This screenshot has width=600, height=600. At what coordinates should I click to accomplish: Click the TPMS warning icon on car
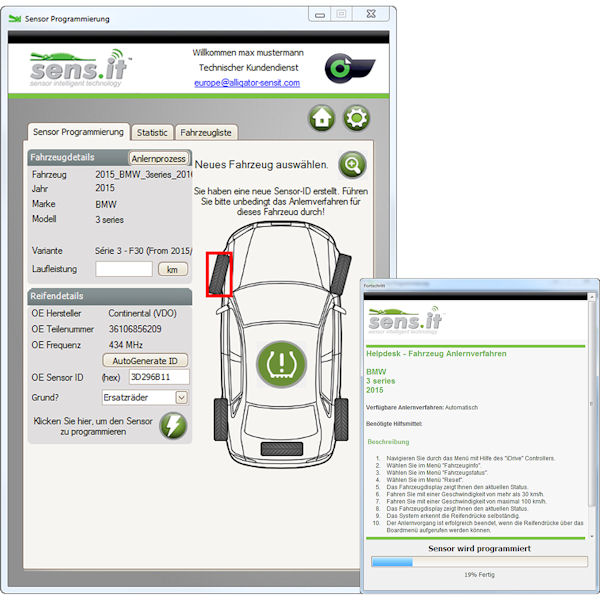click(x=281, y=364)
